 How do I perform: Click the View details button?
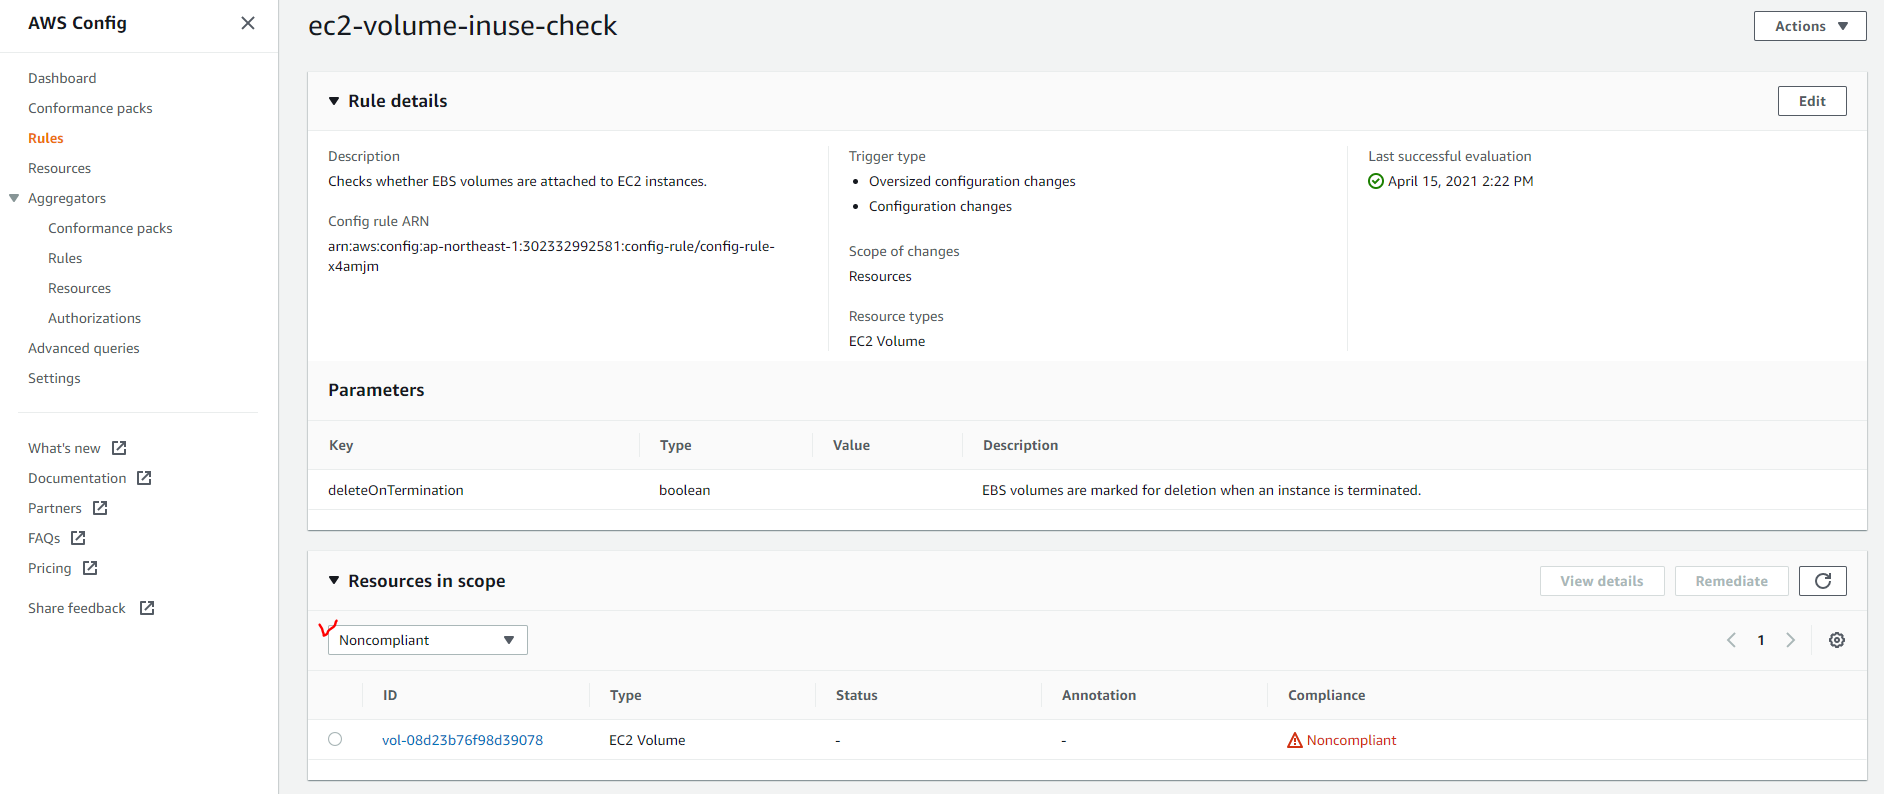(1602, 581)
